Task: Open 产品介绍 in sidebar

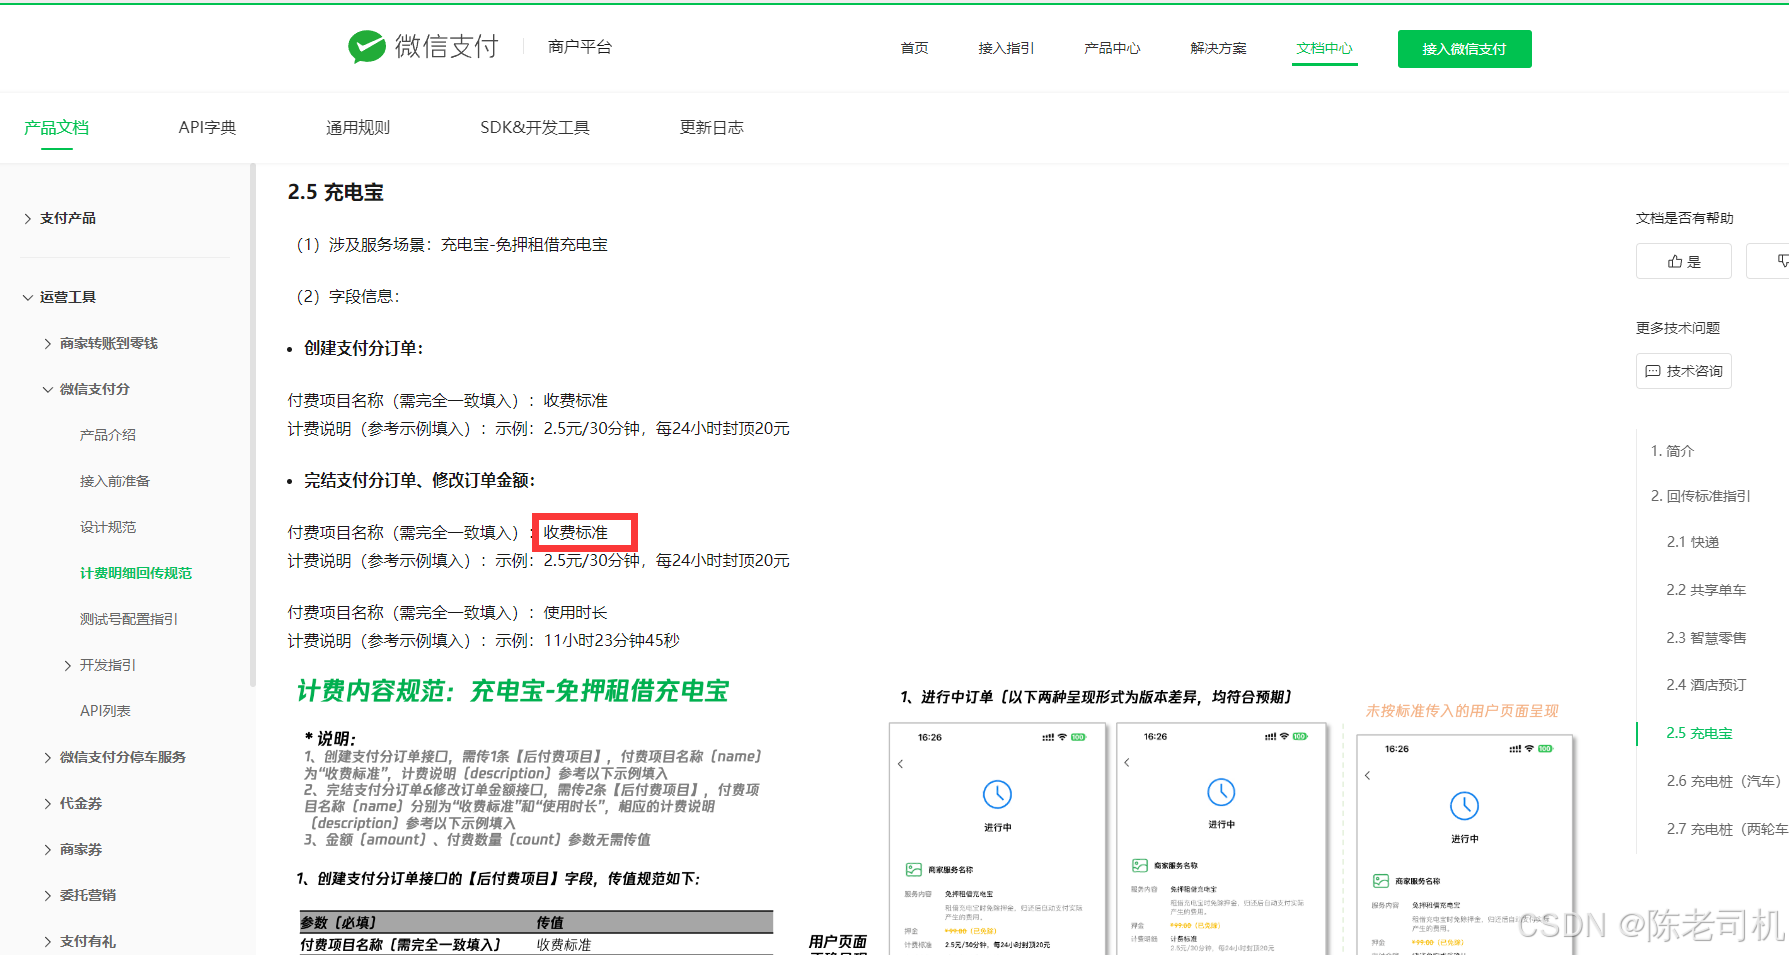Action: pyautogui.click(x=108, y=435)
